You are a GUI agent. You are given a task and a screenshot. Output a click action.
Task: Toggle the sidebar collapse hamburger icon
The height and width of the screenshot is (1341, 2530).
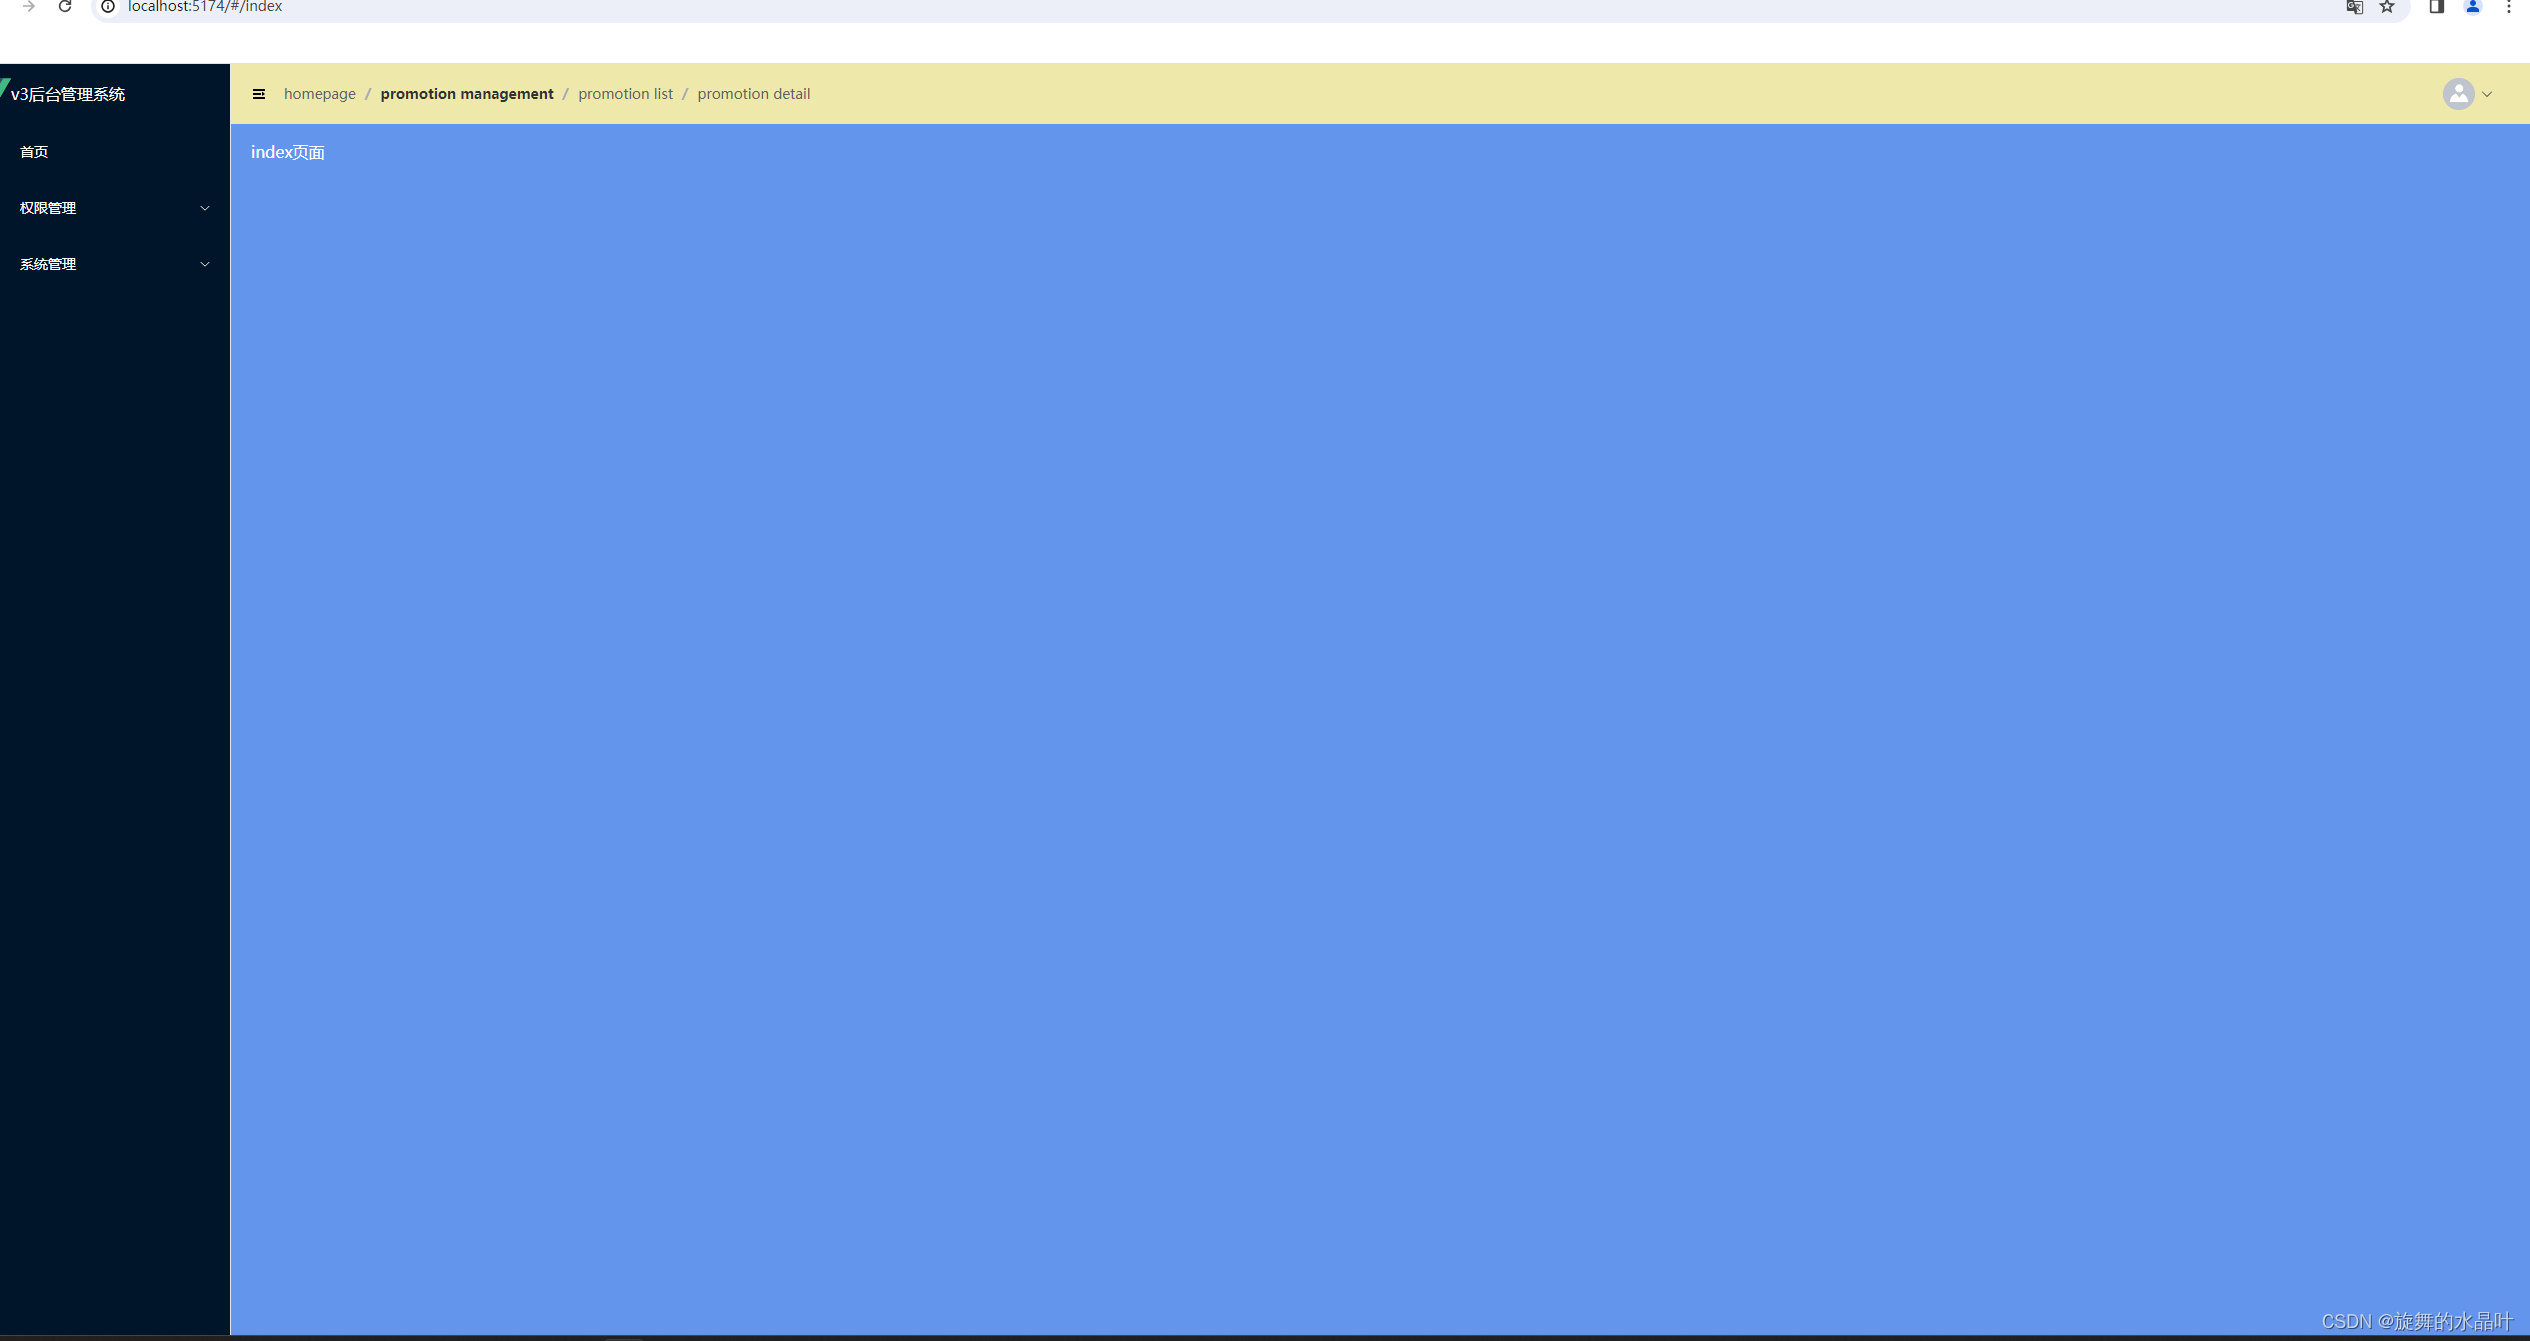click(259, 94)
